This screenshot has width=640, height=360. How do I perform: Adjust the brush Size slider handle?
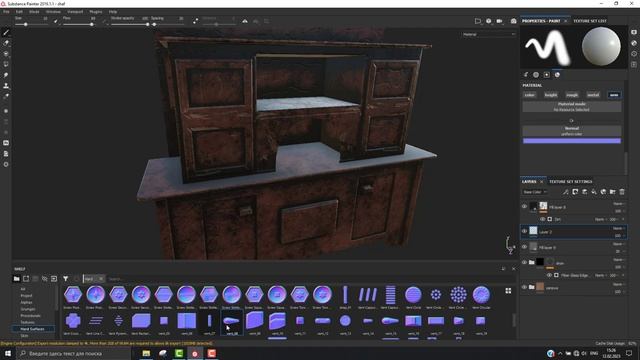25,24
